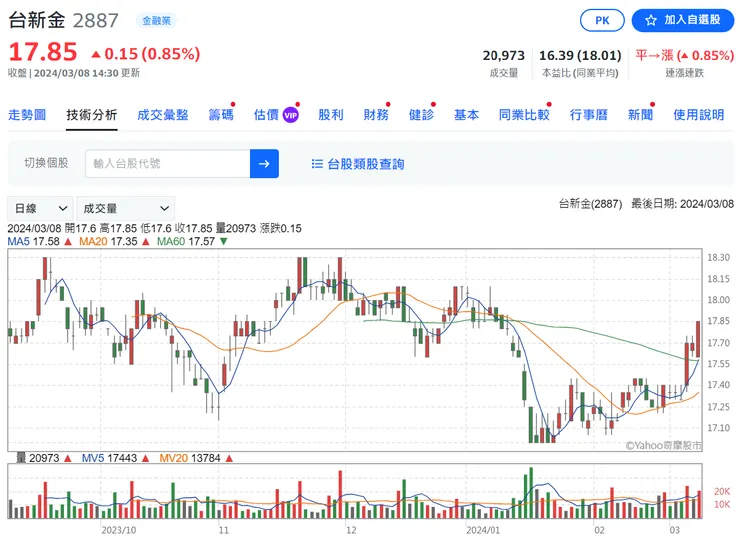Image resolution: width=740 pixels, height=541 pixels.
Task: Click the 16.39 (18.01) 本益比 value
Action: (580, 56)
